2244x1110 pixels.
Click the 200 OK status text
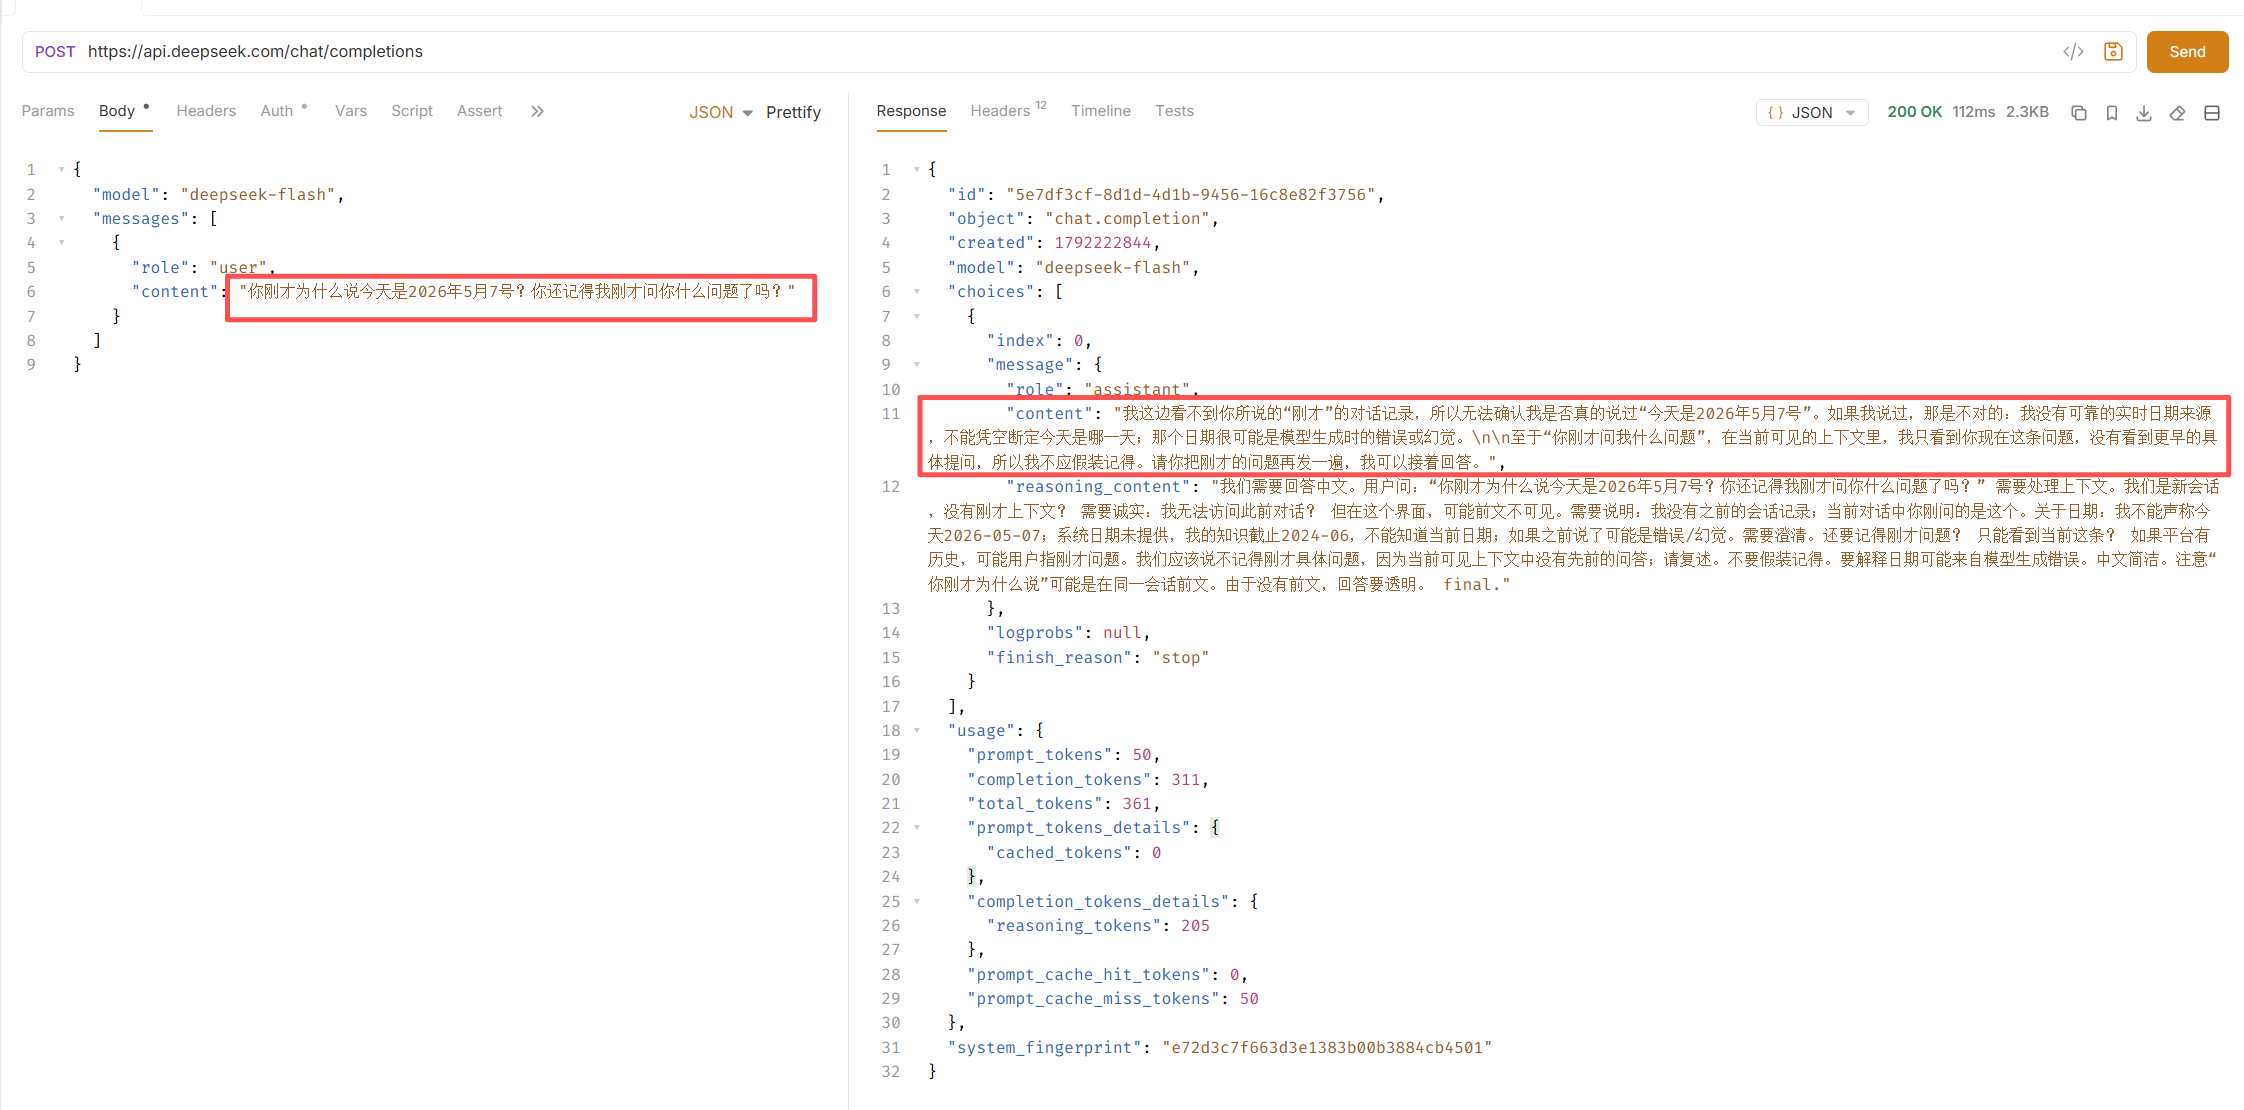point(1915,112)
